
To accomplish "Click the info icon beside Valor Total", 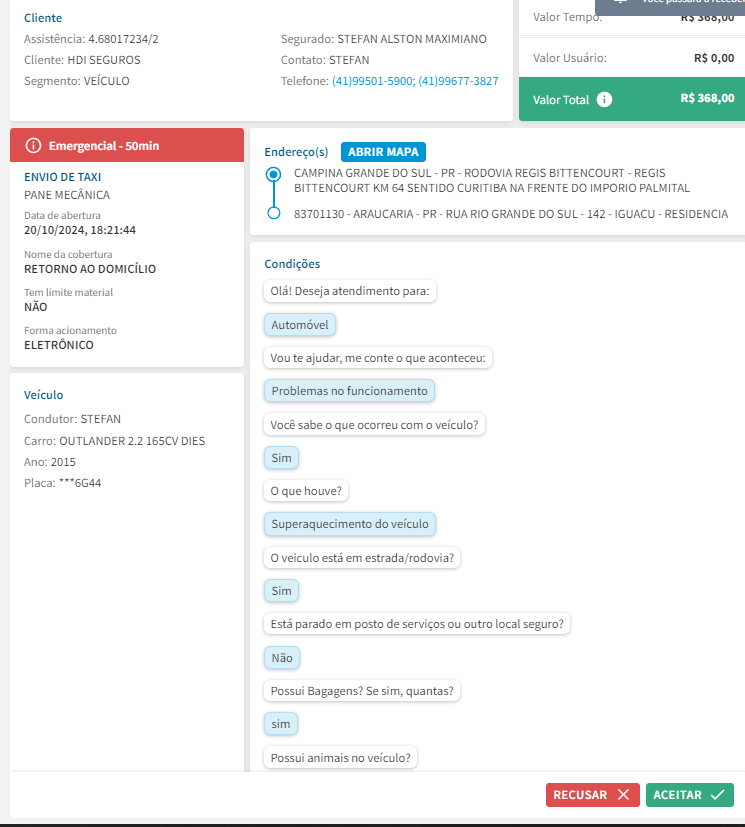I will 605,100.
